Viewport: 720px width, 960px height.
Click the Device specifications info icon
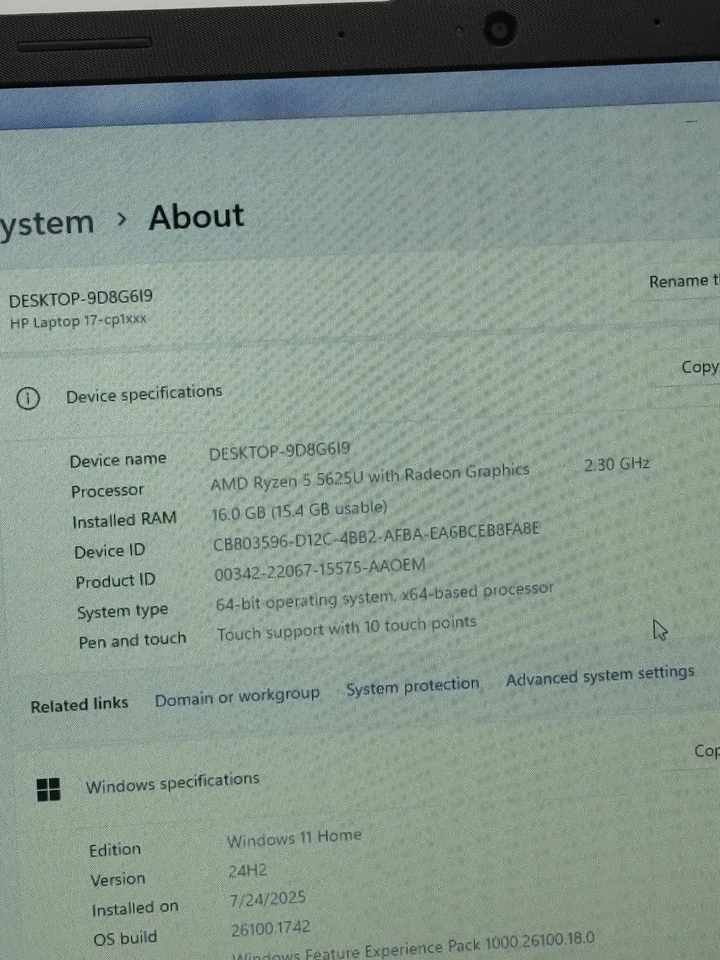coord(28,399)
